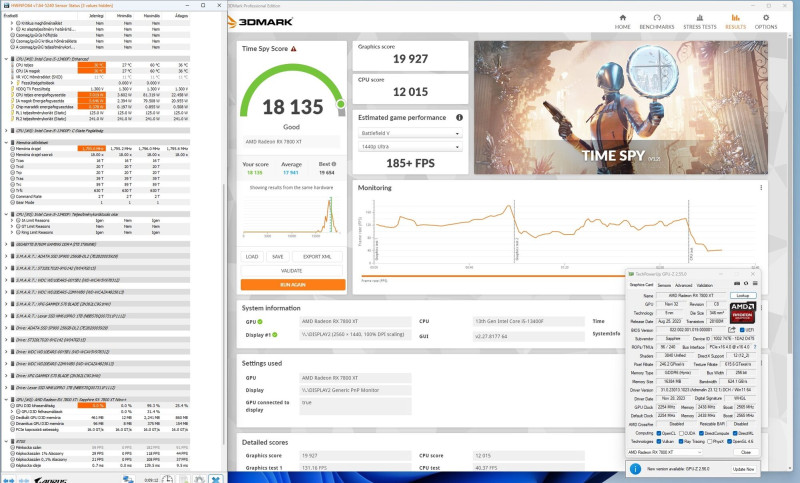800x483 pixels.
Task: Switch to the Validation tab in GPU-Z
Action: tap(705, 285)
